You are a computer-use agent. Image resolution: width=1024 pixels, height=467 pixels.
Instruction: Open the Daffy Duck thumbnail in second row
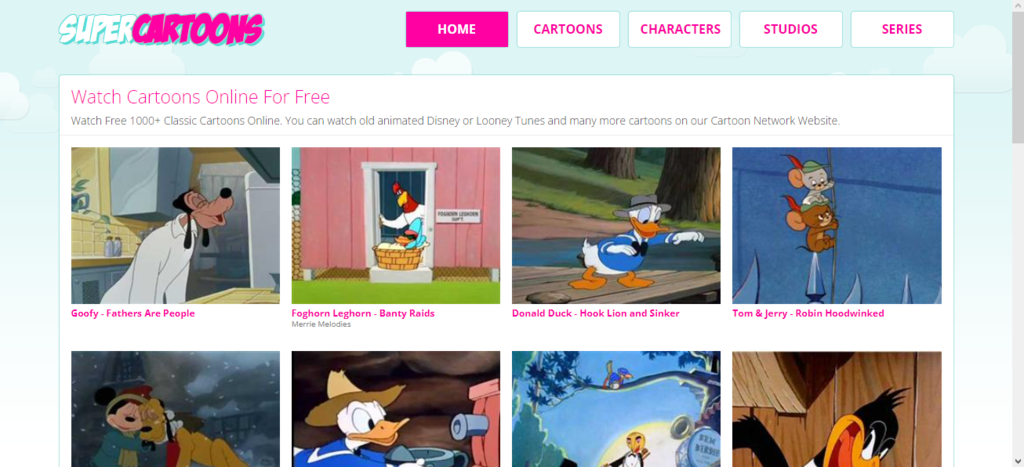click(x=837, y=409)
